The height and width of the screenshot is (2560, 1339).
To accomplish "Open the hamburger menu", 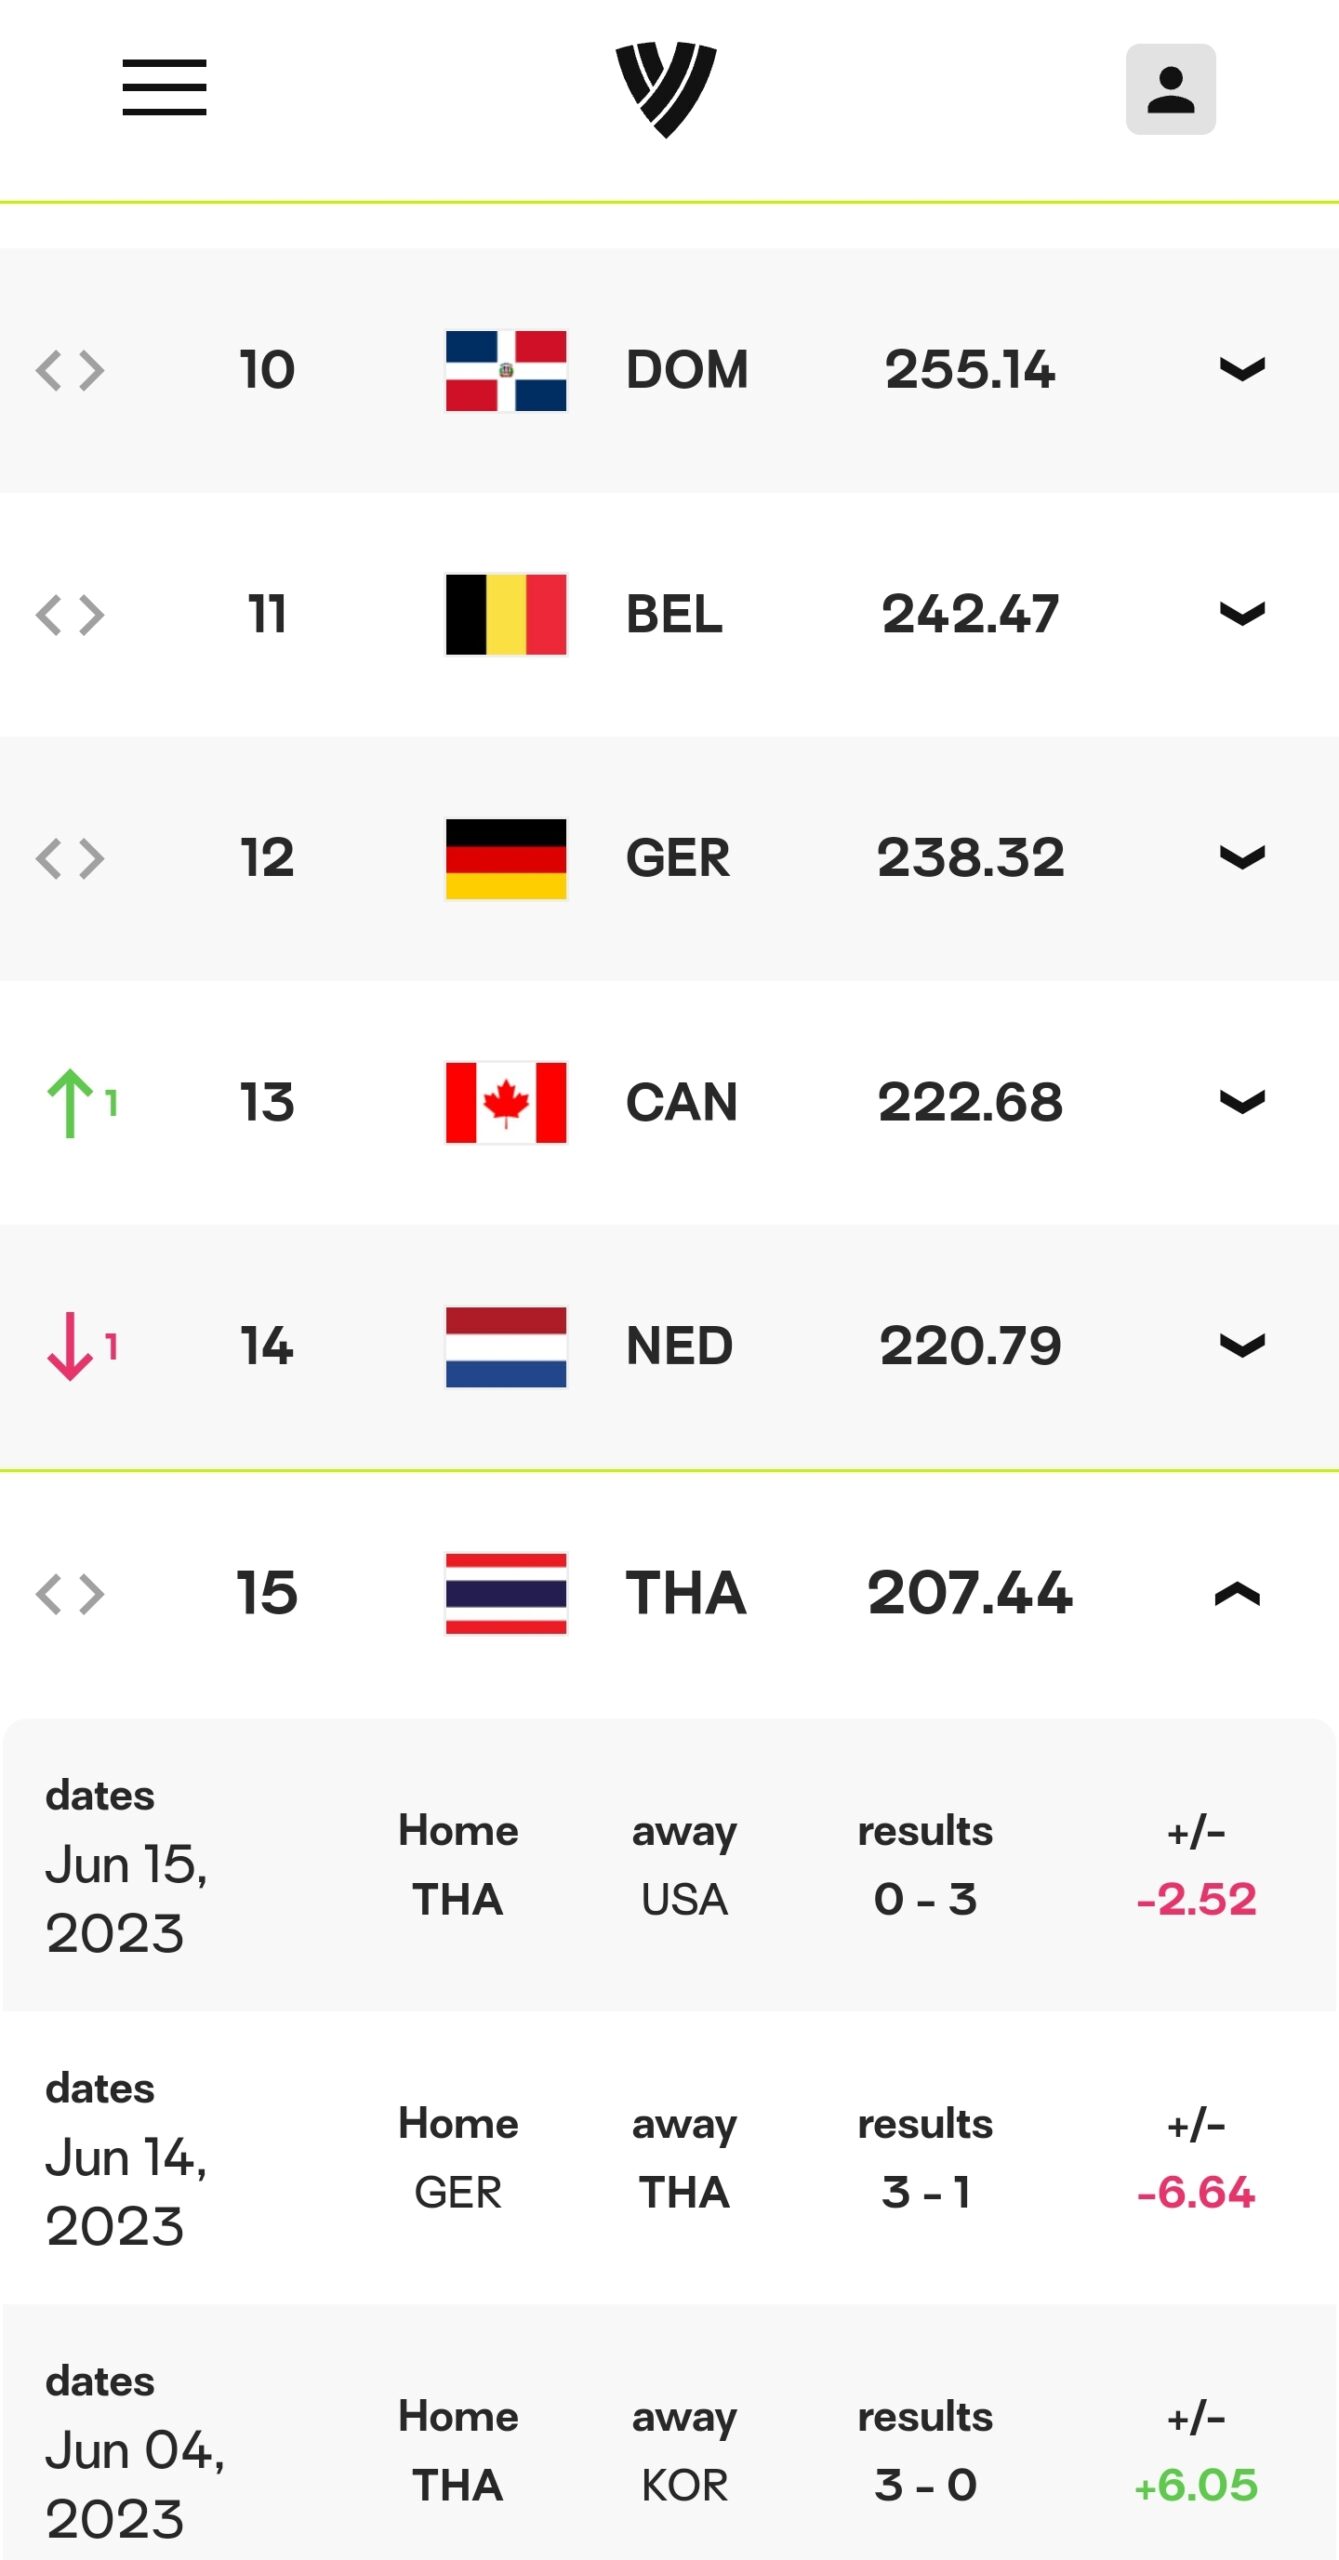I will 164,87.
